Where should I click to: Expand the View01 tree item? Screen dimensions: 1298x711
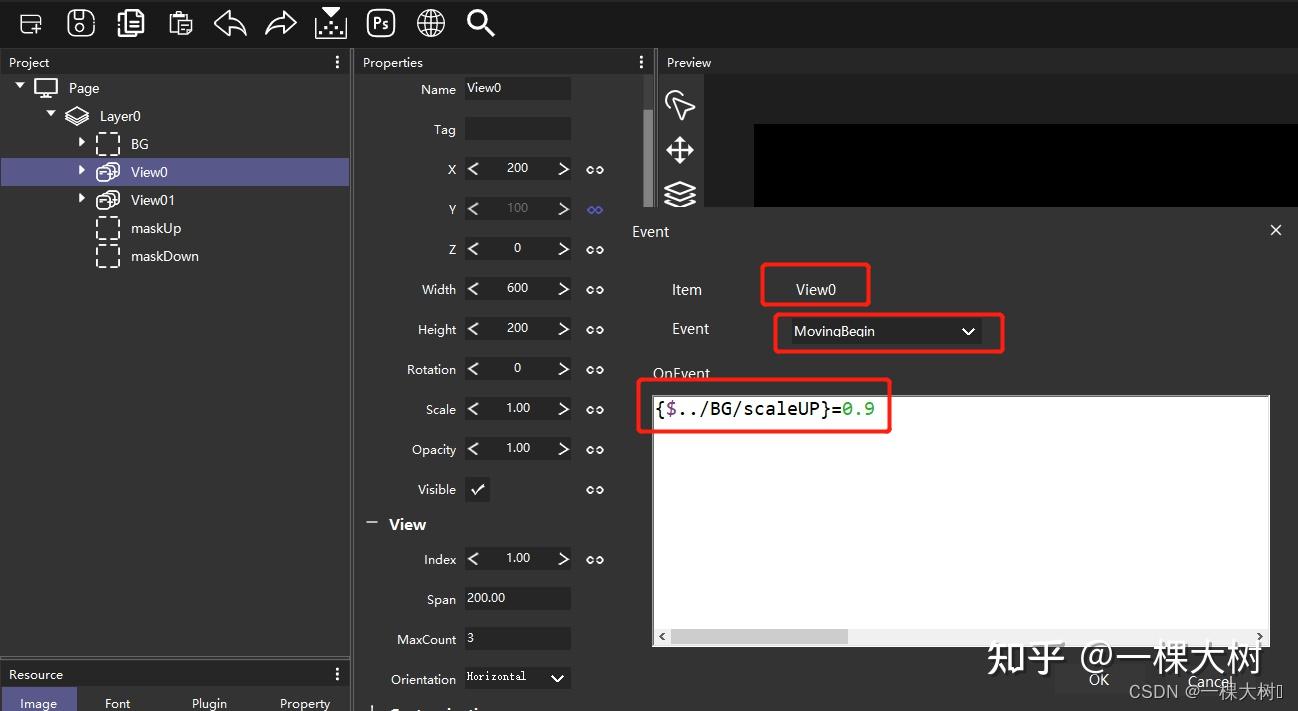[81, 199]
